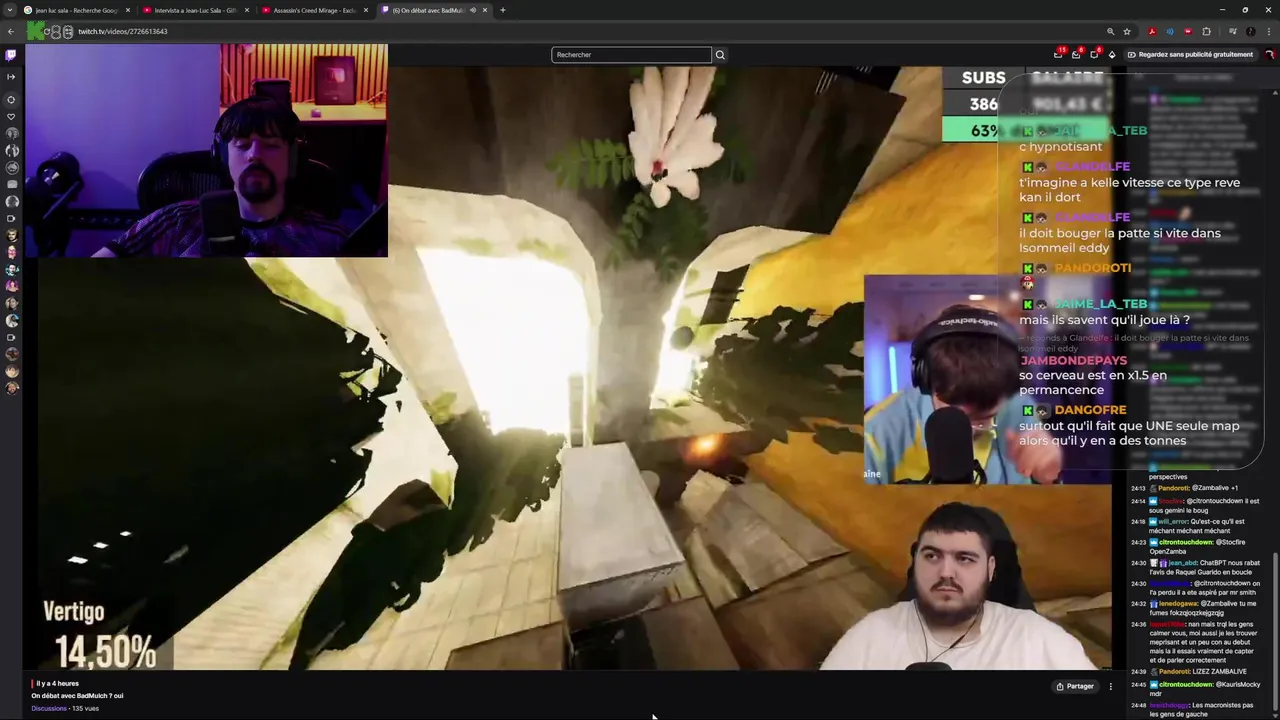Open the browser zoom magnifier icon
1280x720 pixels.
1110,31
